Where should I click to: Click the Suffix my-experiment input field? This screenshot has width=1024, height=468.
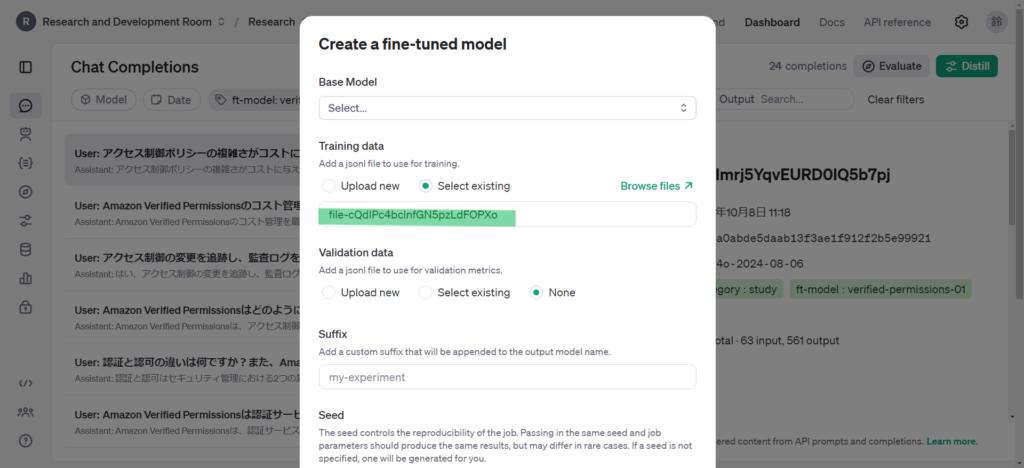point(507,377)
